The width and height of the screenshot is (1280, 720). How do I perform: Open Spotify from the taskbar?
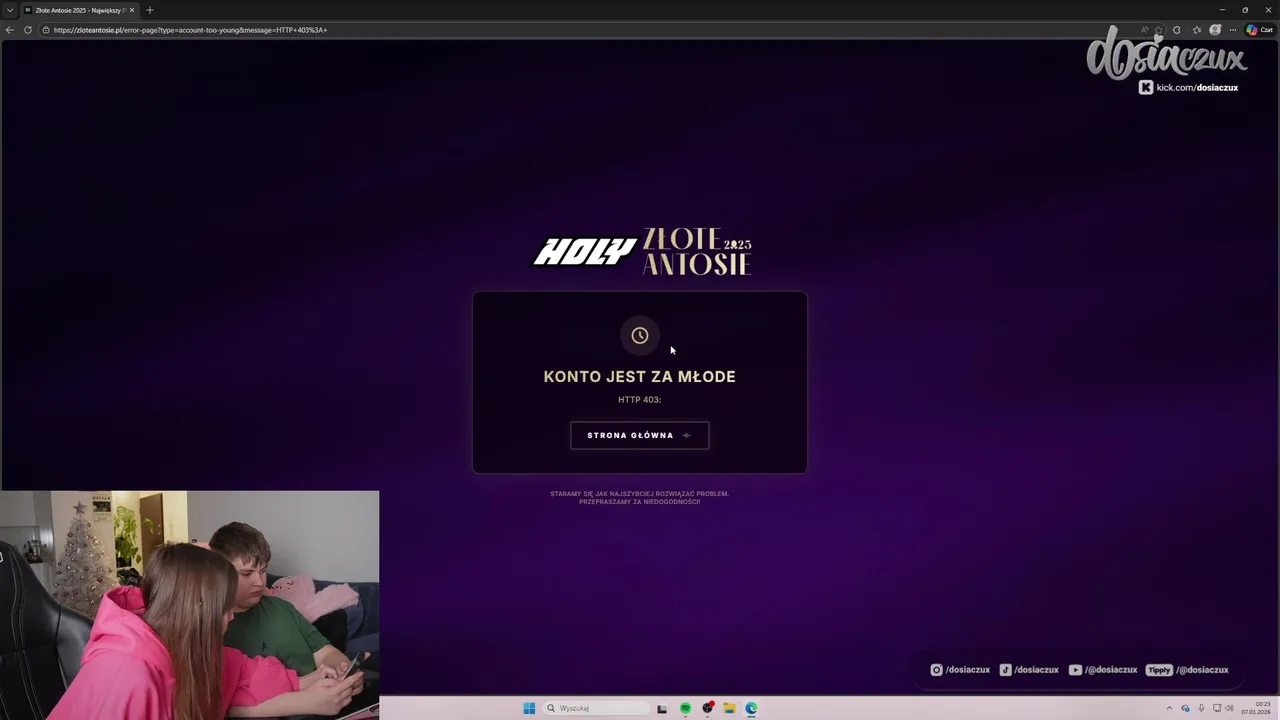[685, 708]
